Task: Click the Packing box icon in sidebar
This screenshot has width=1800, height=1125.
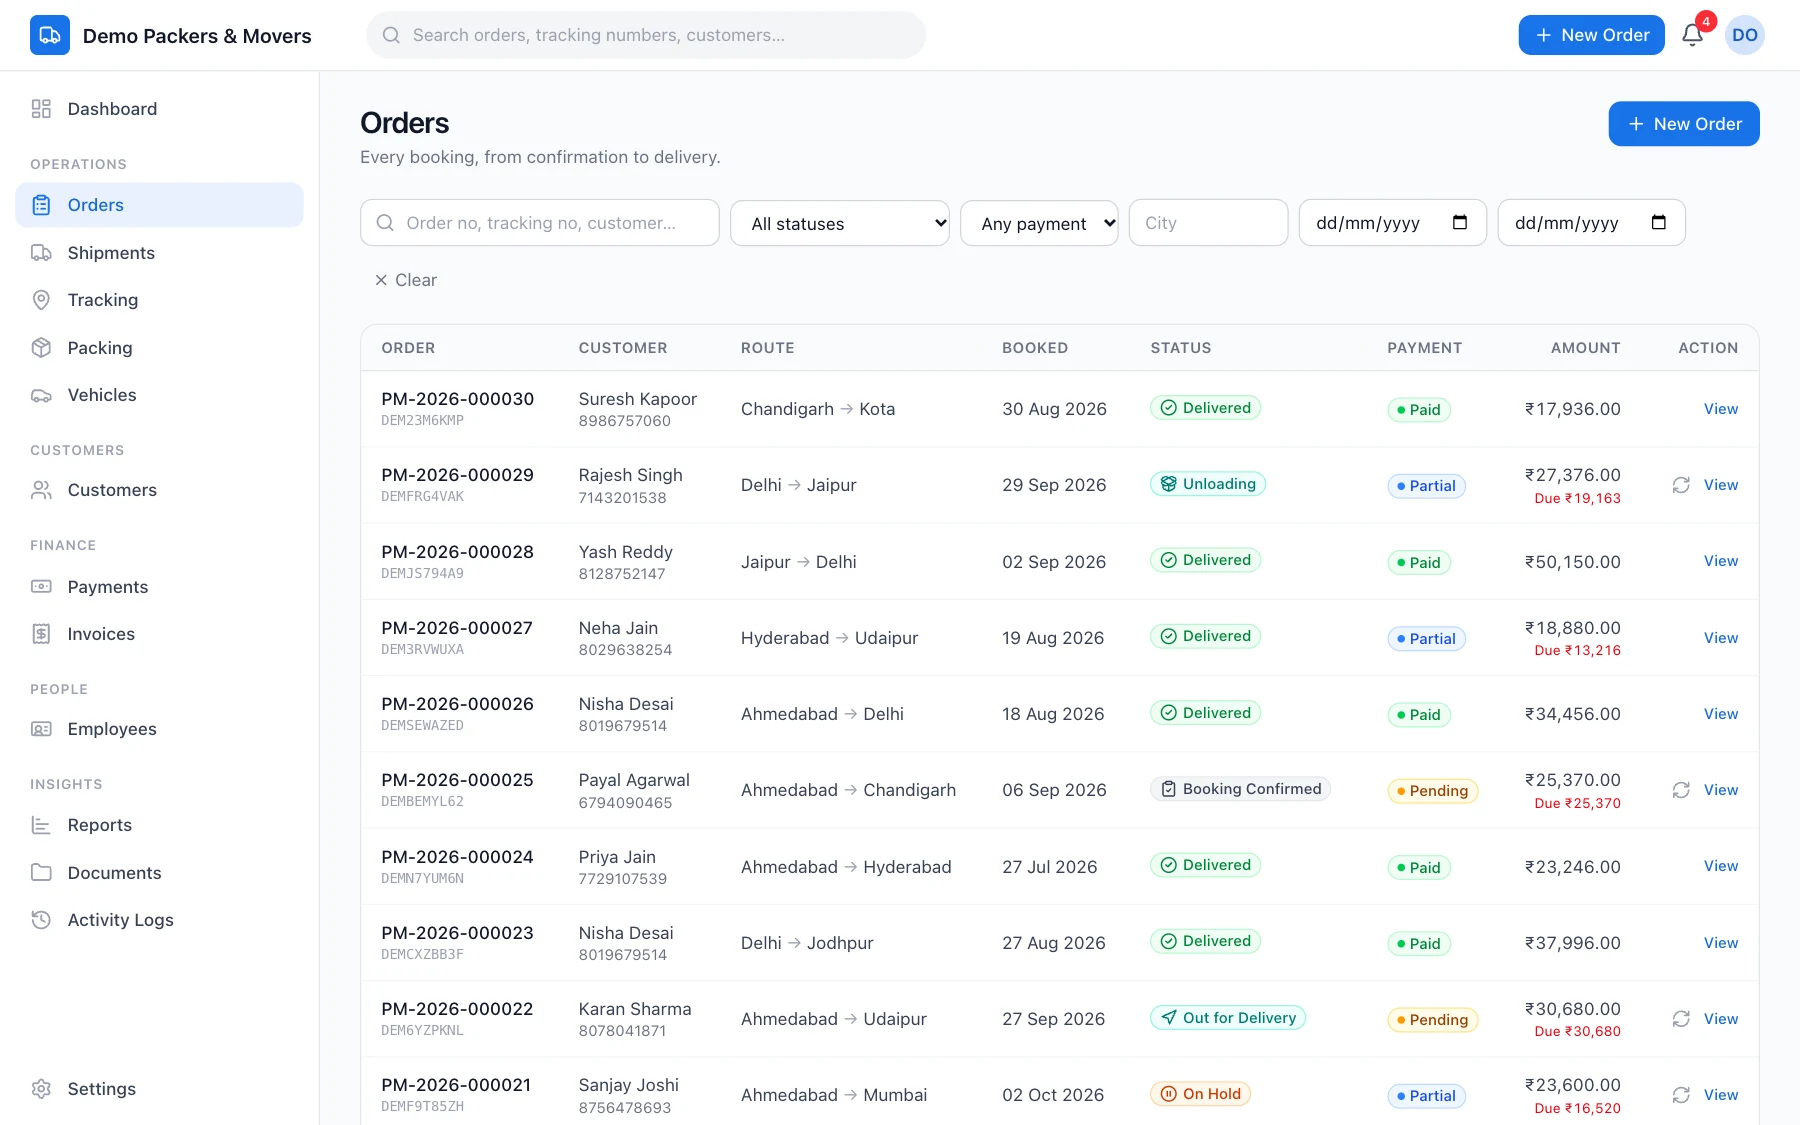Action: pos(41,348)
